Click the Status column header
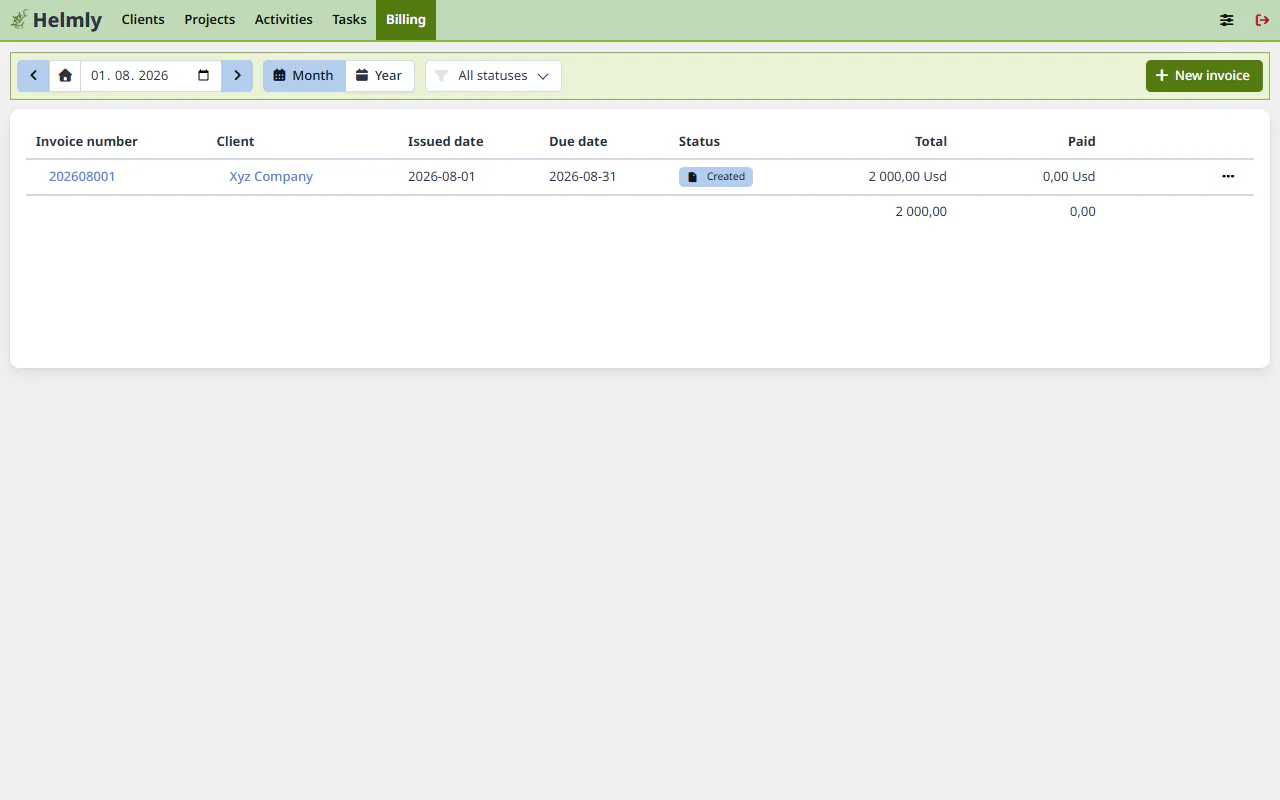This screenshot has width=1280, height=800. 699,141
